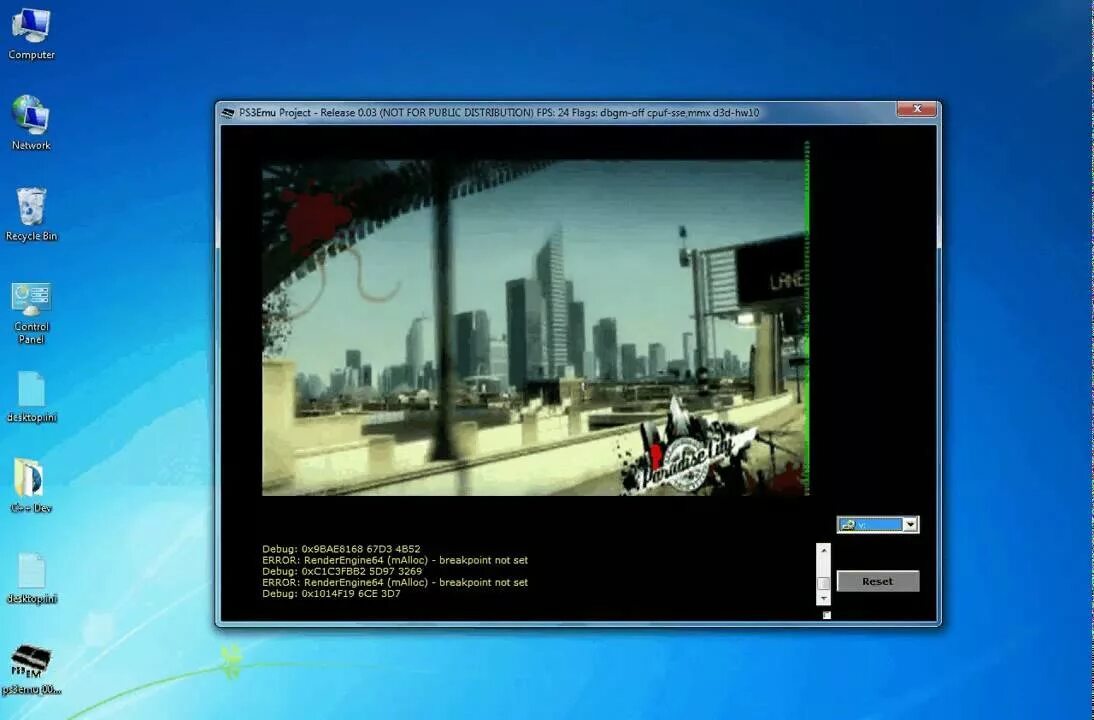Viewport: 1094px width, 720px height.
Task: Click the Paradise City game video frame
Action: (x=535, y=328)
